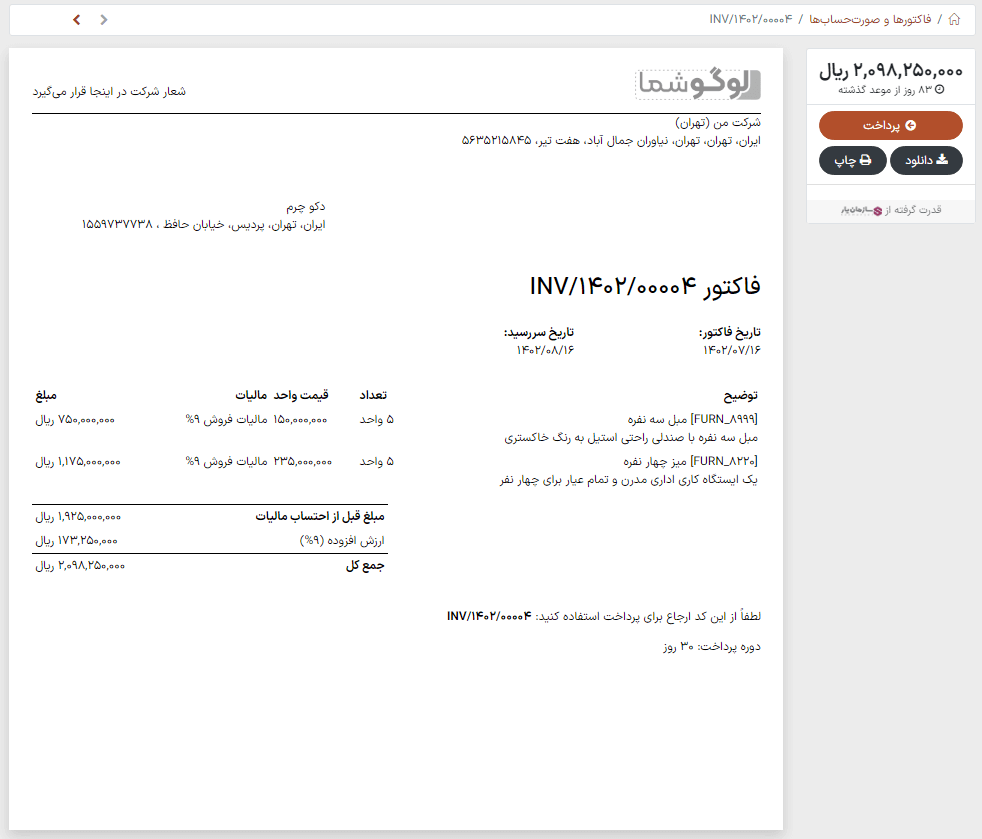The image size is (982, 839).
Task: Click the payment terms دوره پرداخت: ۳۰ روز
Action: tap(712, 647)
